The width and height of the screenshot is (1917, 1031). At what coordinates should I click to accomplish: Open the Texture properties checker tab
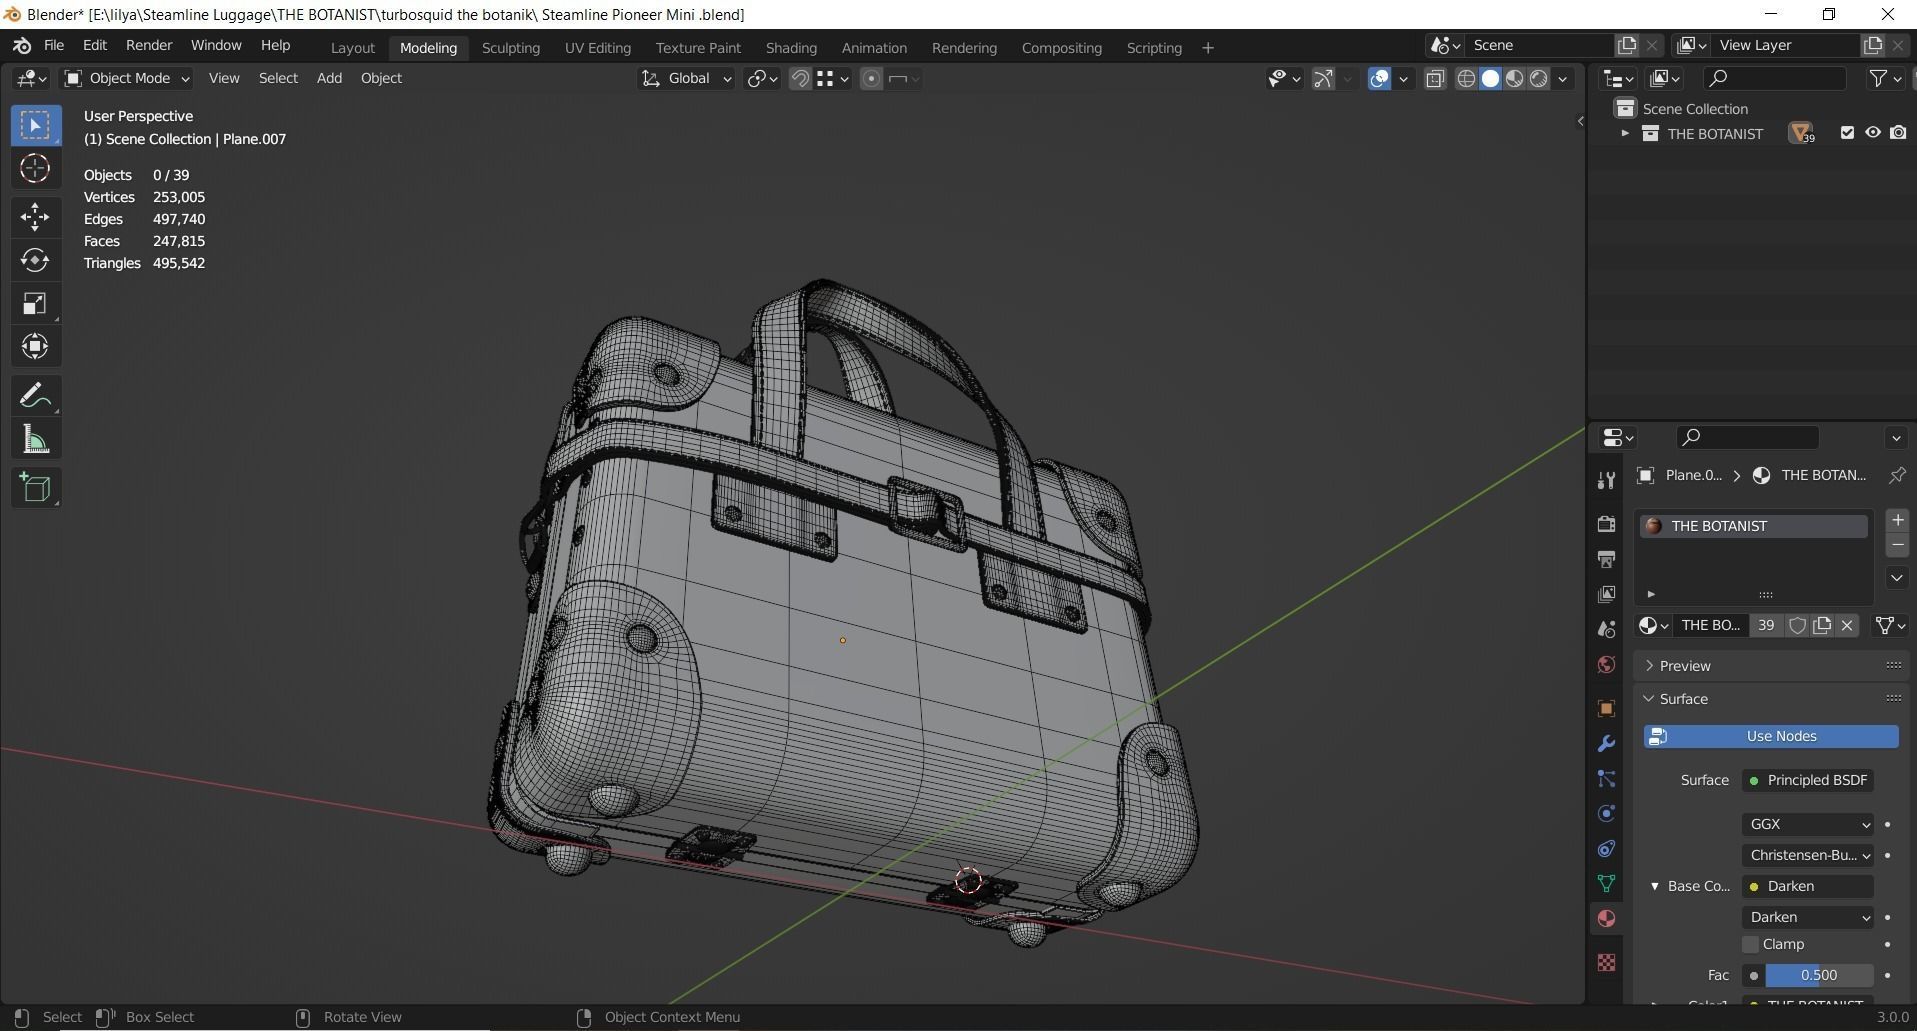coord(1606,962)
